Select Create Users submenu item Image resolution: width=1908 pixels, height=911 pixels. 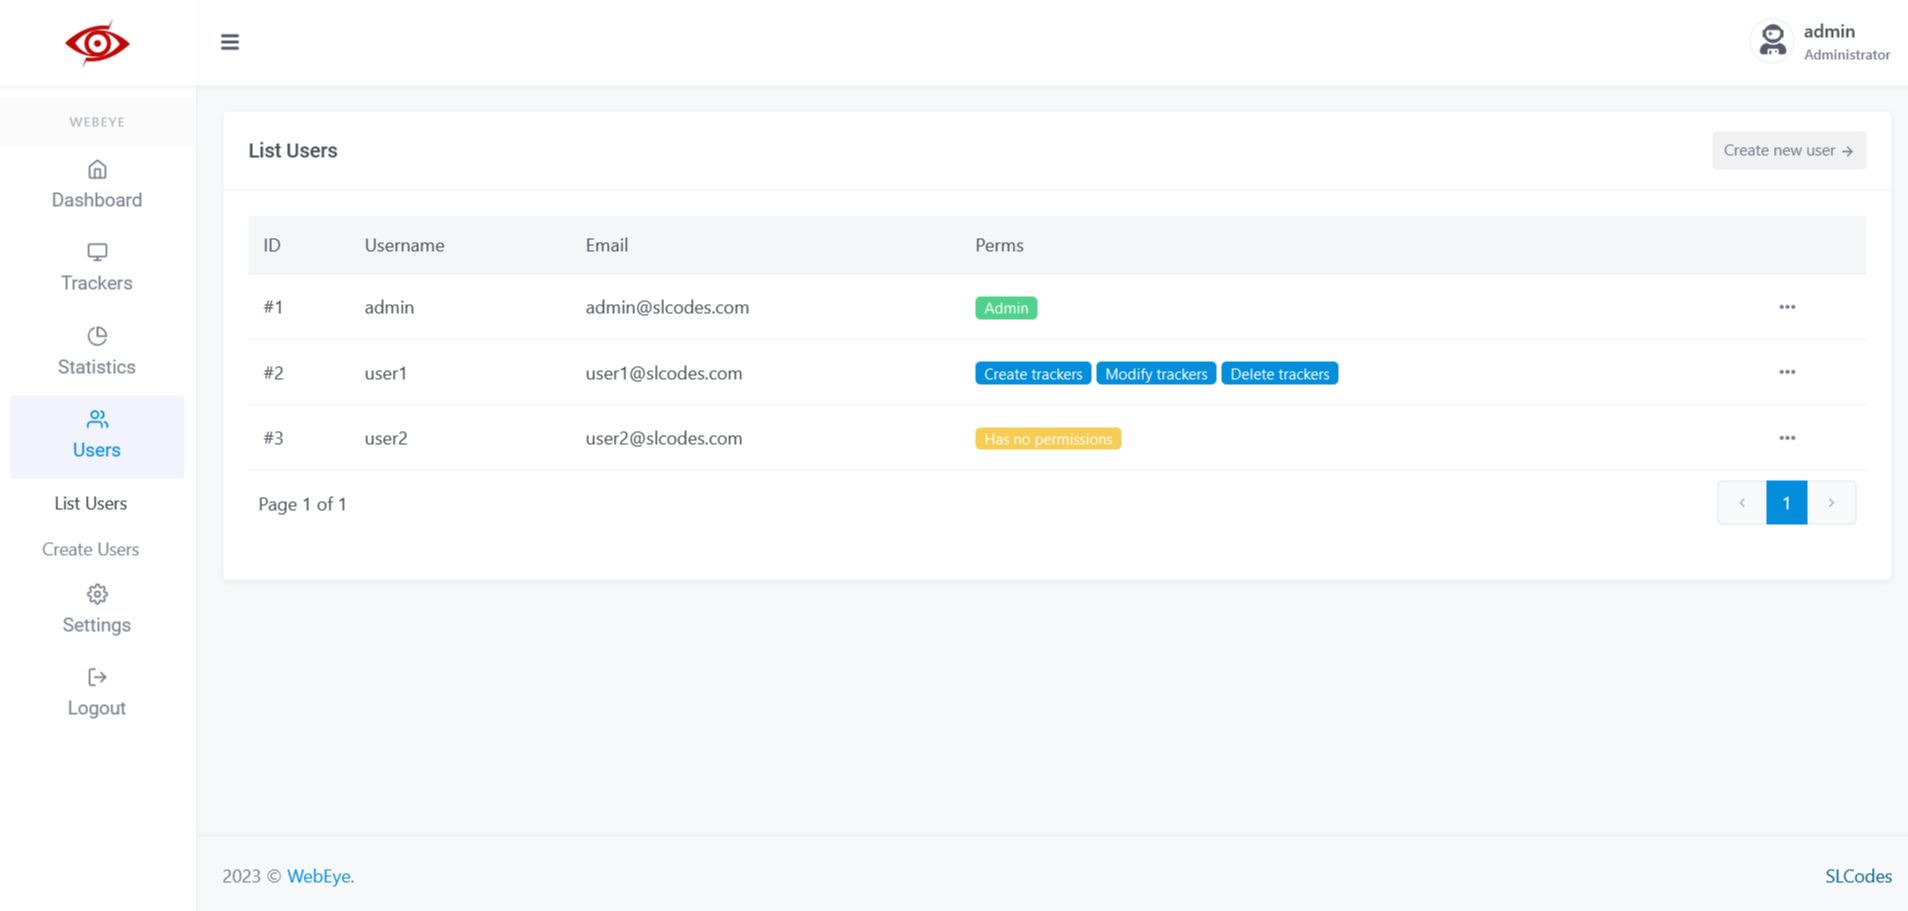click(x=91, y=549)
